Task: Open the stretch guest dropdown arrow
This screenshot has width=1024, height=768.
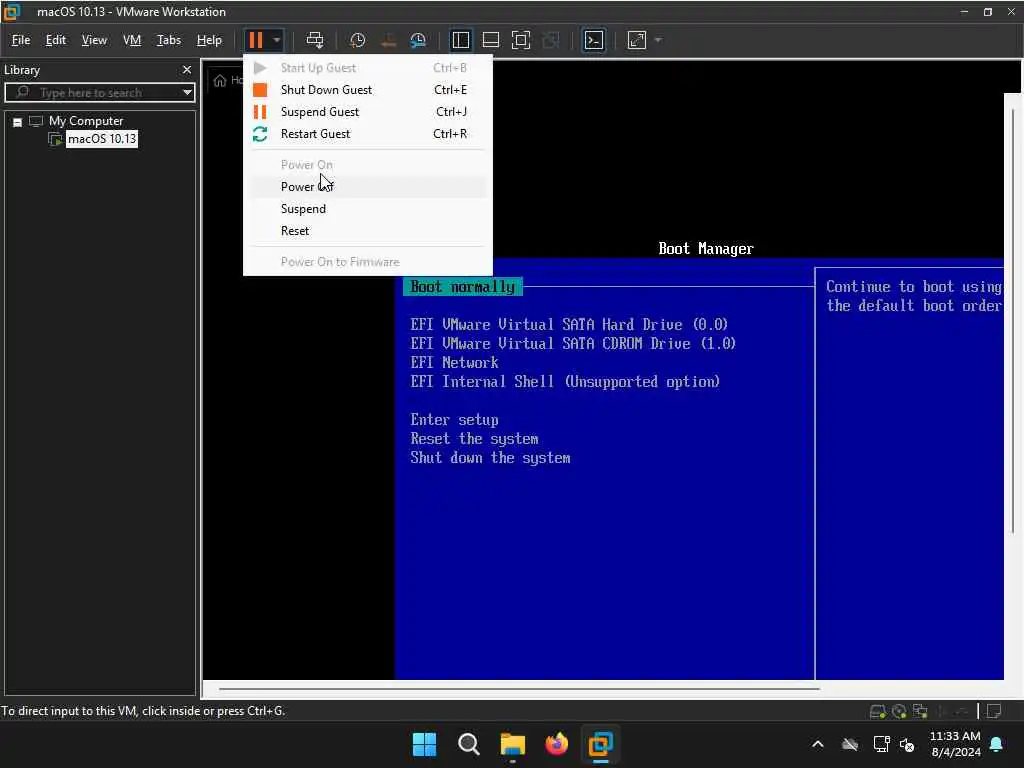Action: [x=658, y=40]
